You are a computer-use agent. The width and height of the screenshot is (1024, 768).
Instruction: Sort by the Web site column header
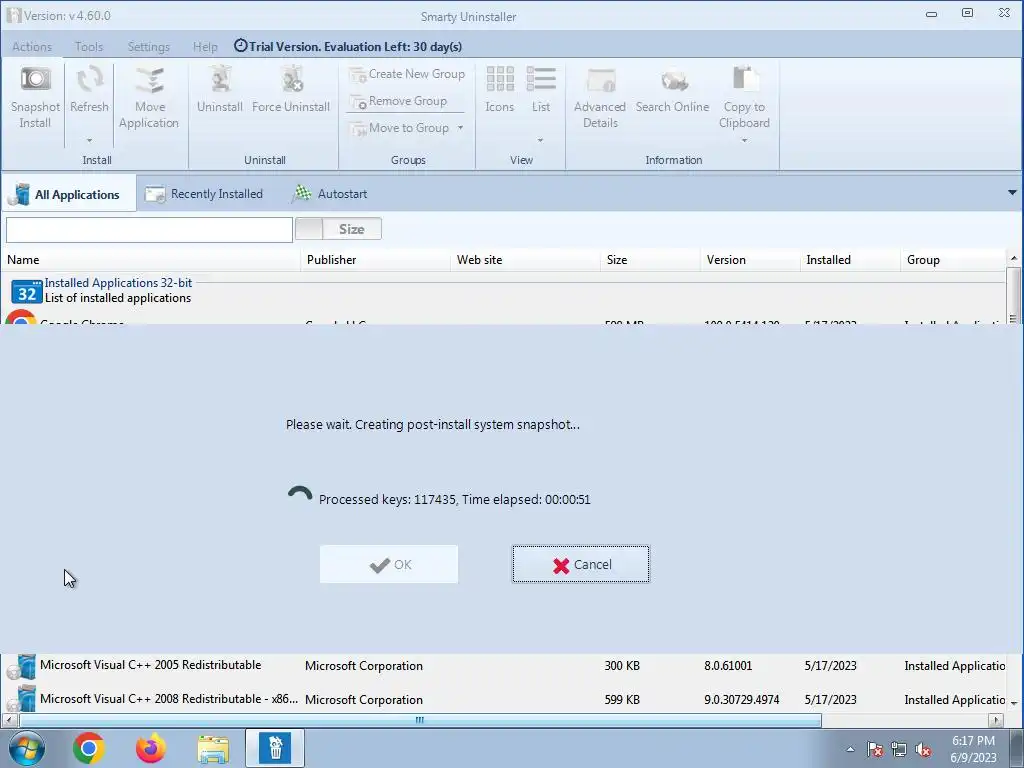point(525,260)
